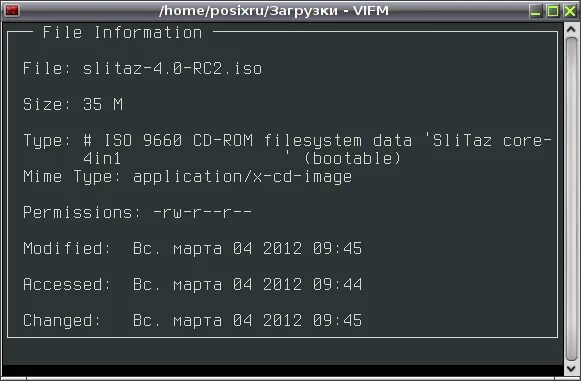Open the red window menu icon
This screenshot has width=581, height=381.
[x=11, y=10]
